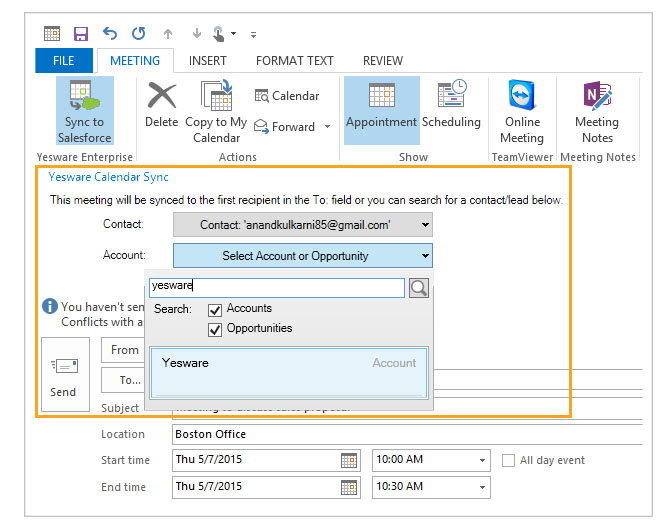Open the touch mode dropdown arrow
This screenshot has width=668, height=525.
tap(233, 33)
